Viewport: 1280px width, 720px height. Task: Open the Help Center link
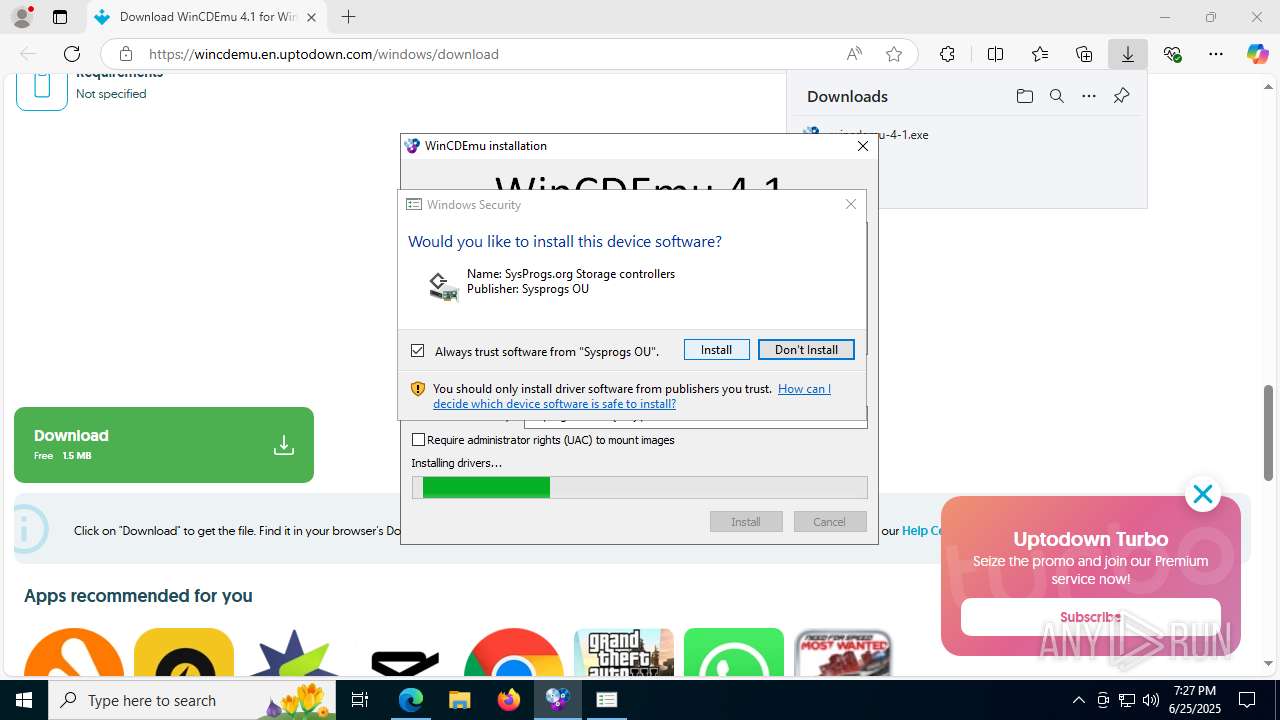[922, 531]
